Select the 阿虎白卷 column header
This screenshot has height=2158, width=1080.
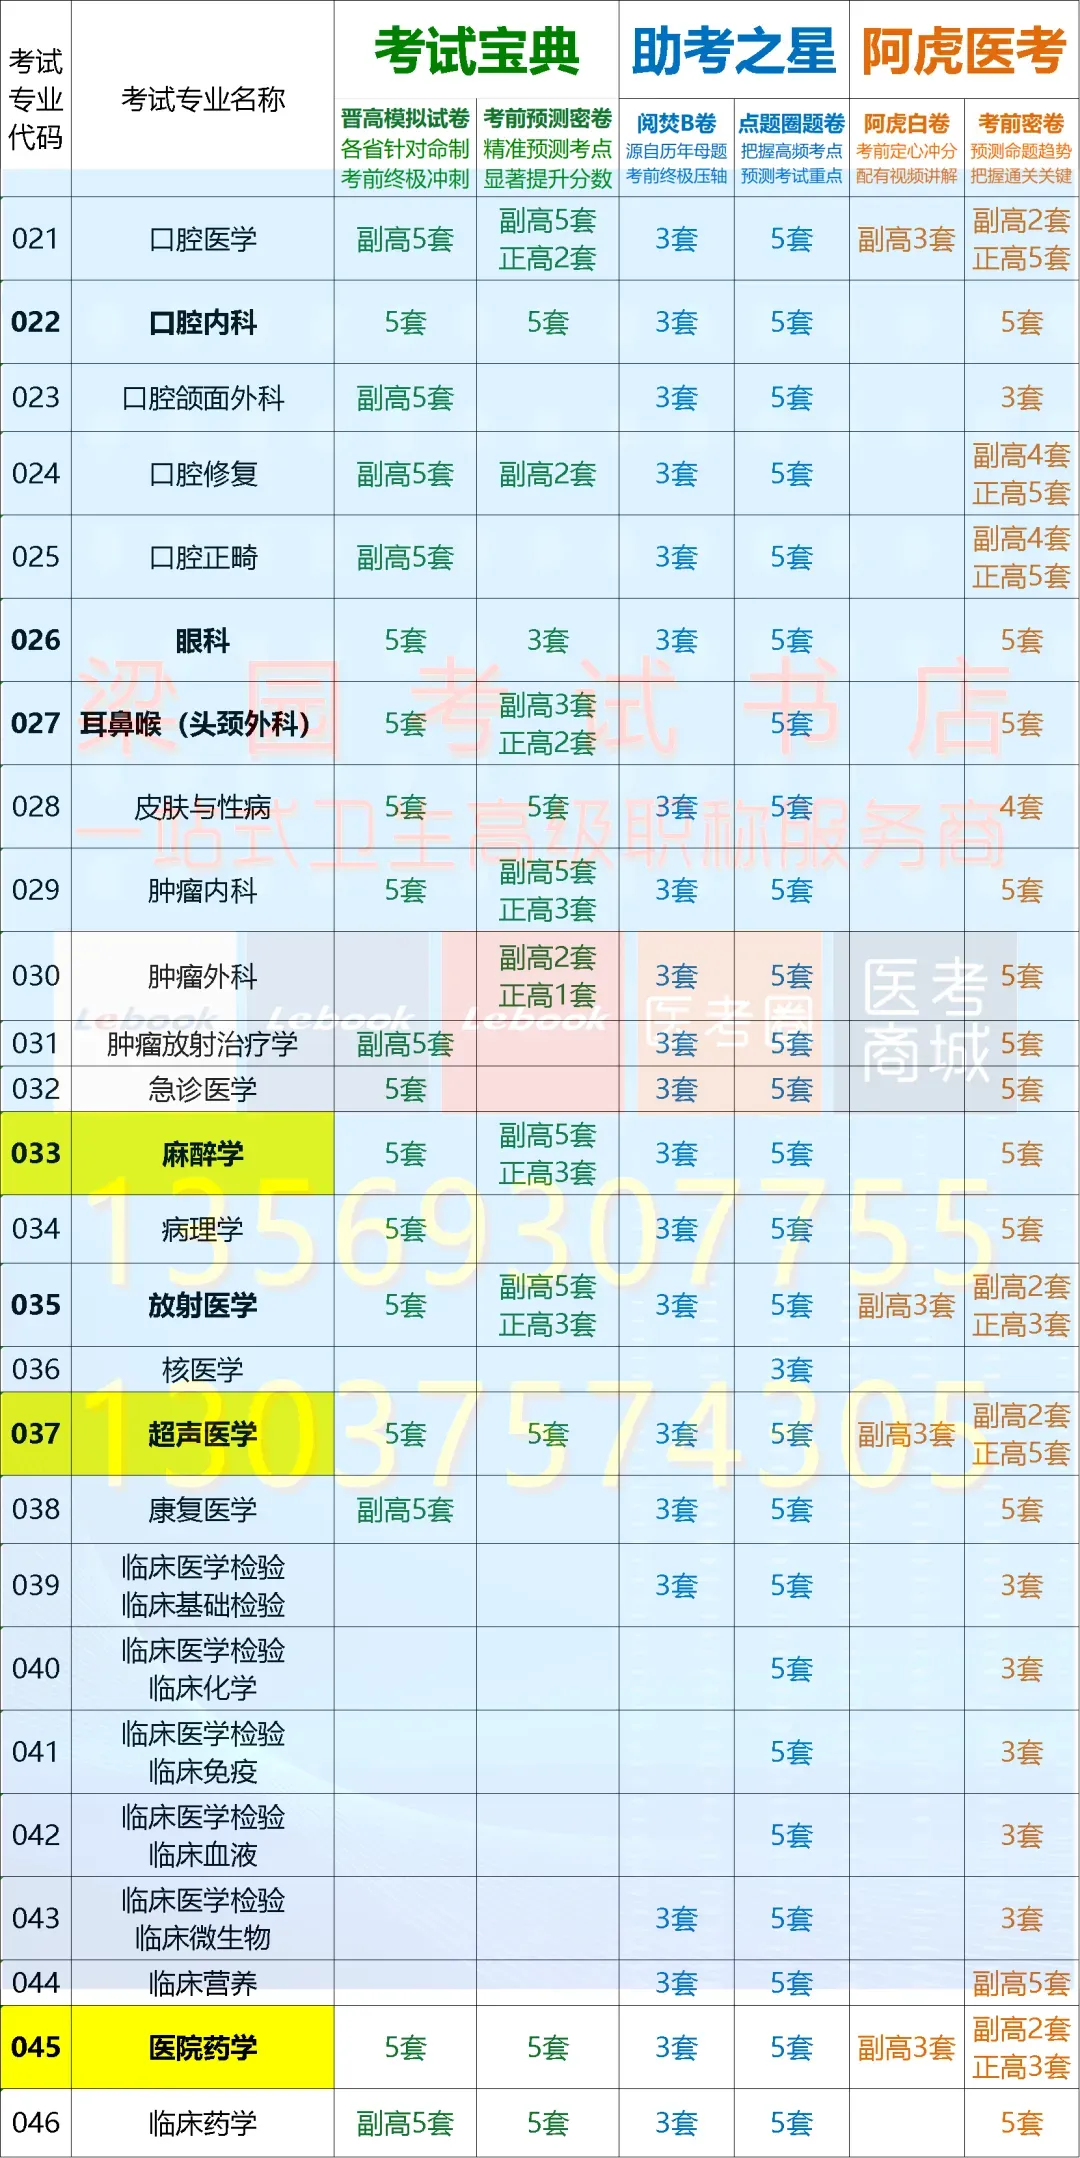tap(907, 124)
